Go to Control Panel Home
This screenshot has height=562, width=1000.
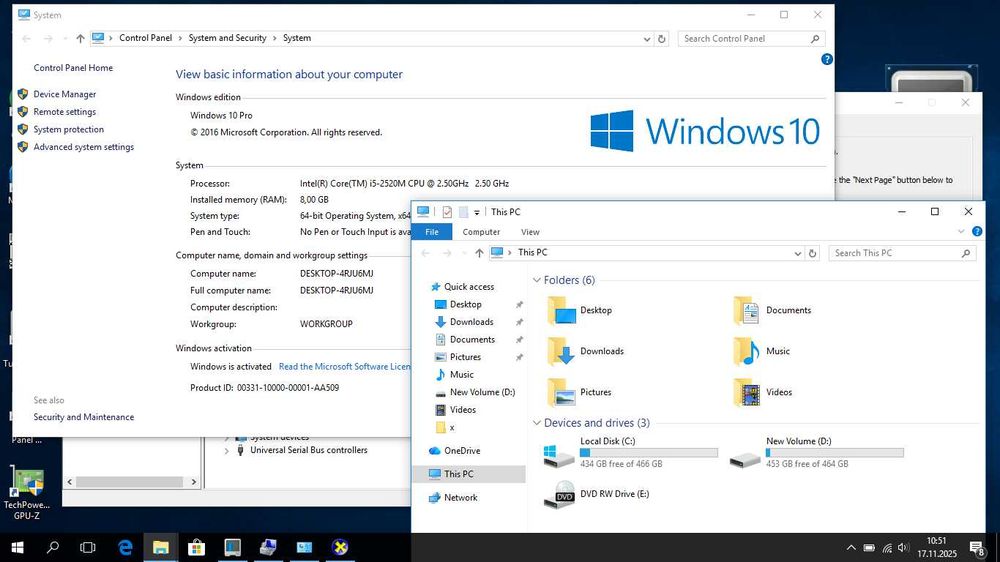pos(73,68)
